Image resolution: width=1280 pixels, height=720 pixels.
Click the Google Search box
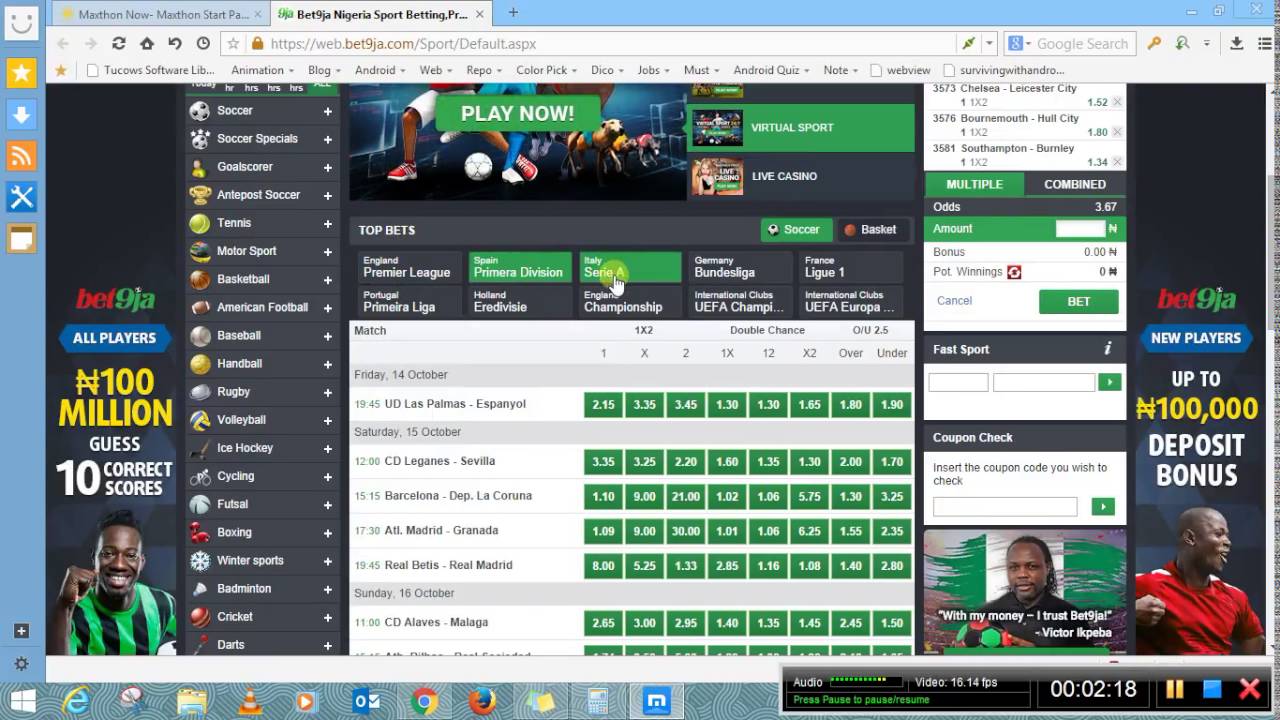click(x=1083, y=44)
